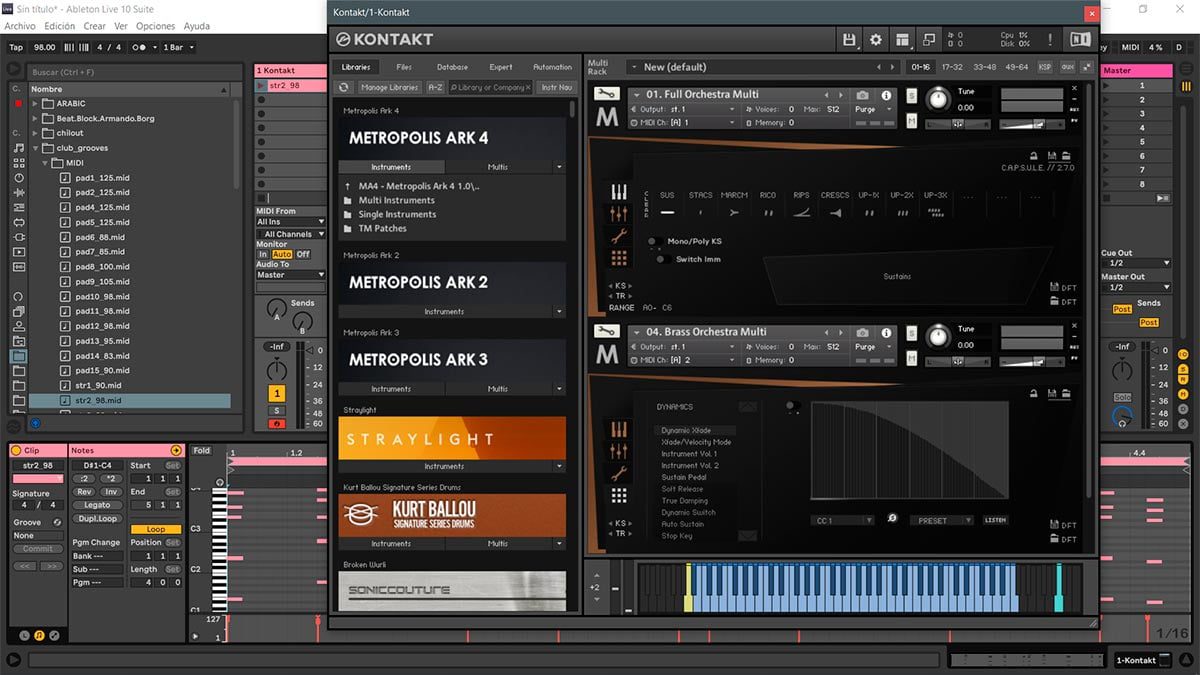The height and width of the screenshot is (675, 1200).
Task: Click the NI logo button in Kontakt header
Action: (x=1080, y=39)
